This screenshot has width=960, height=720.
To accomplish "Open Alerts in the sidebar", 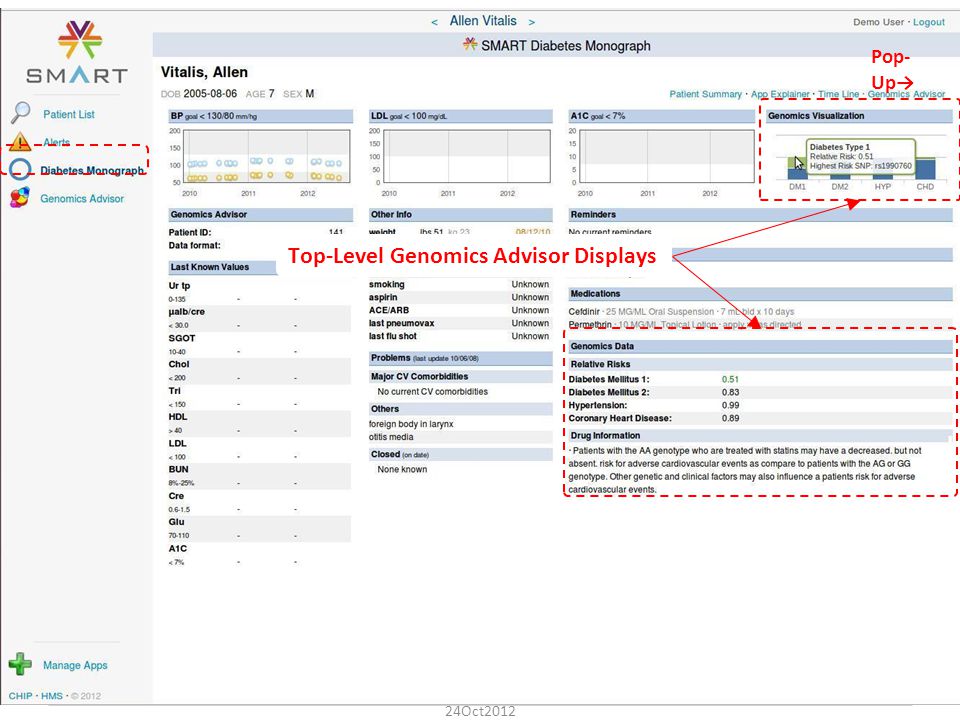I will (x=56, y=142).
